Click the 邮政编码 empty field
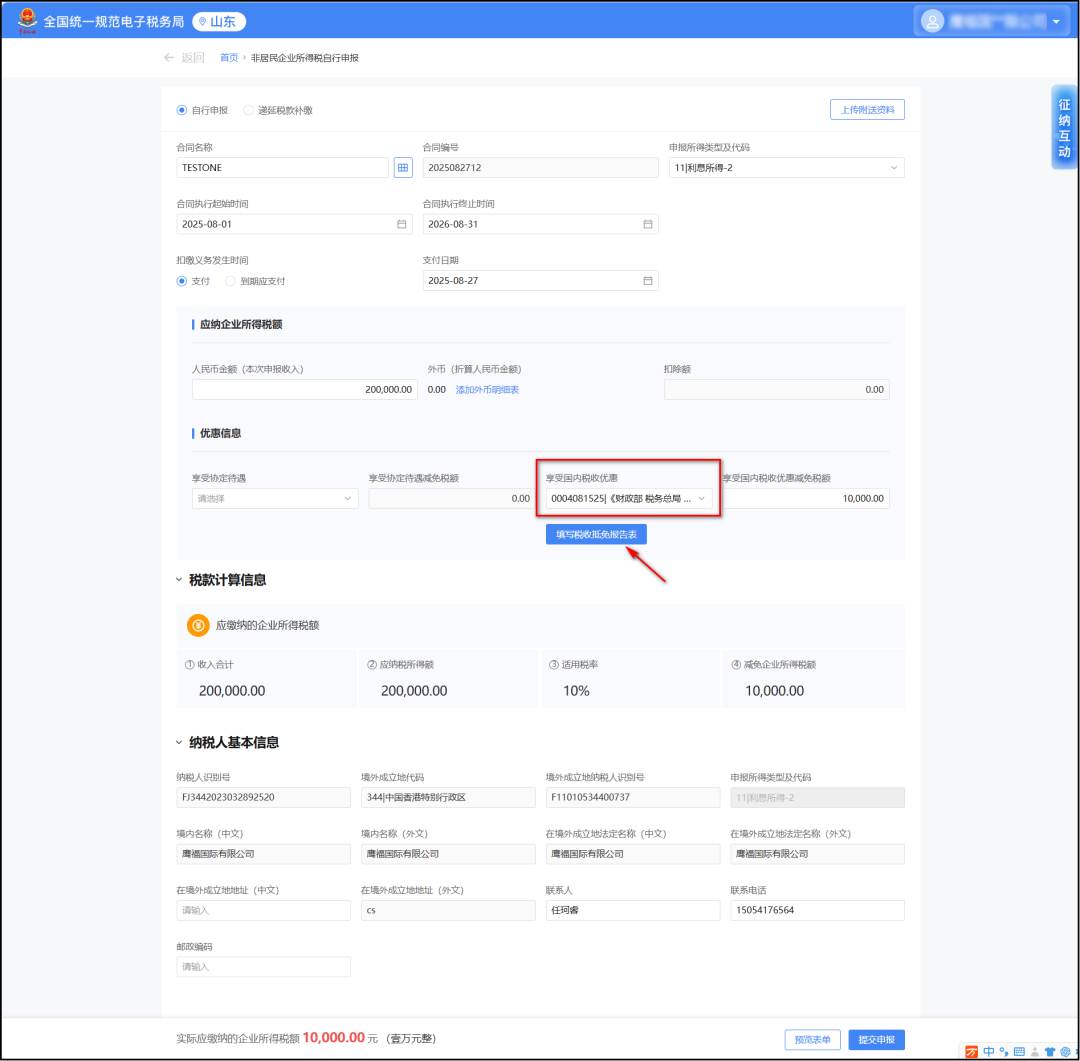 click(263, 967)
